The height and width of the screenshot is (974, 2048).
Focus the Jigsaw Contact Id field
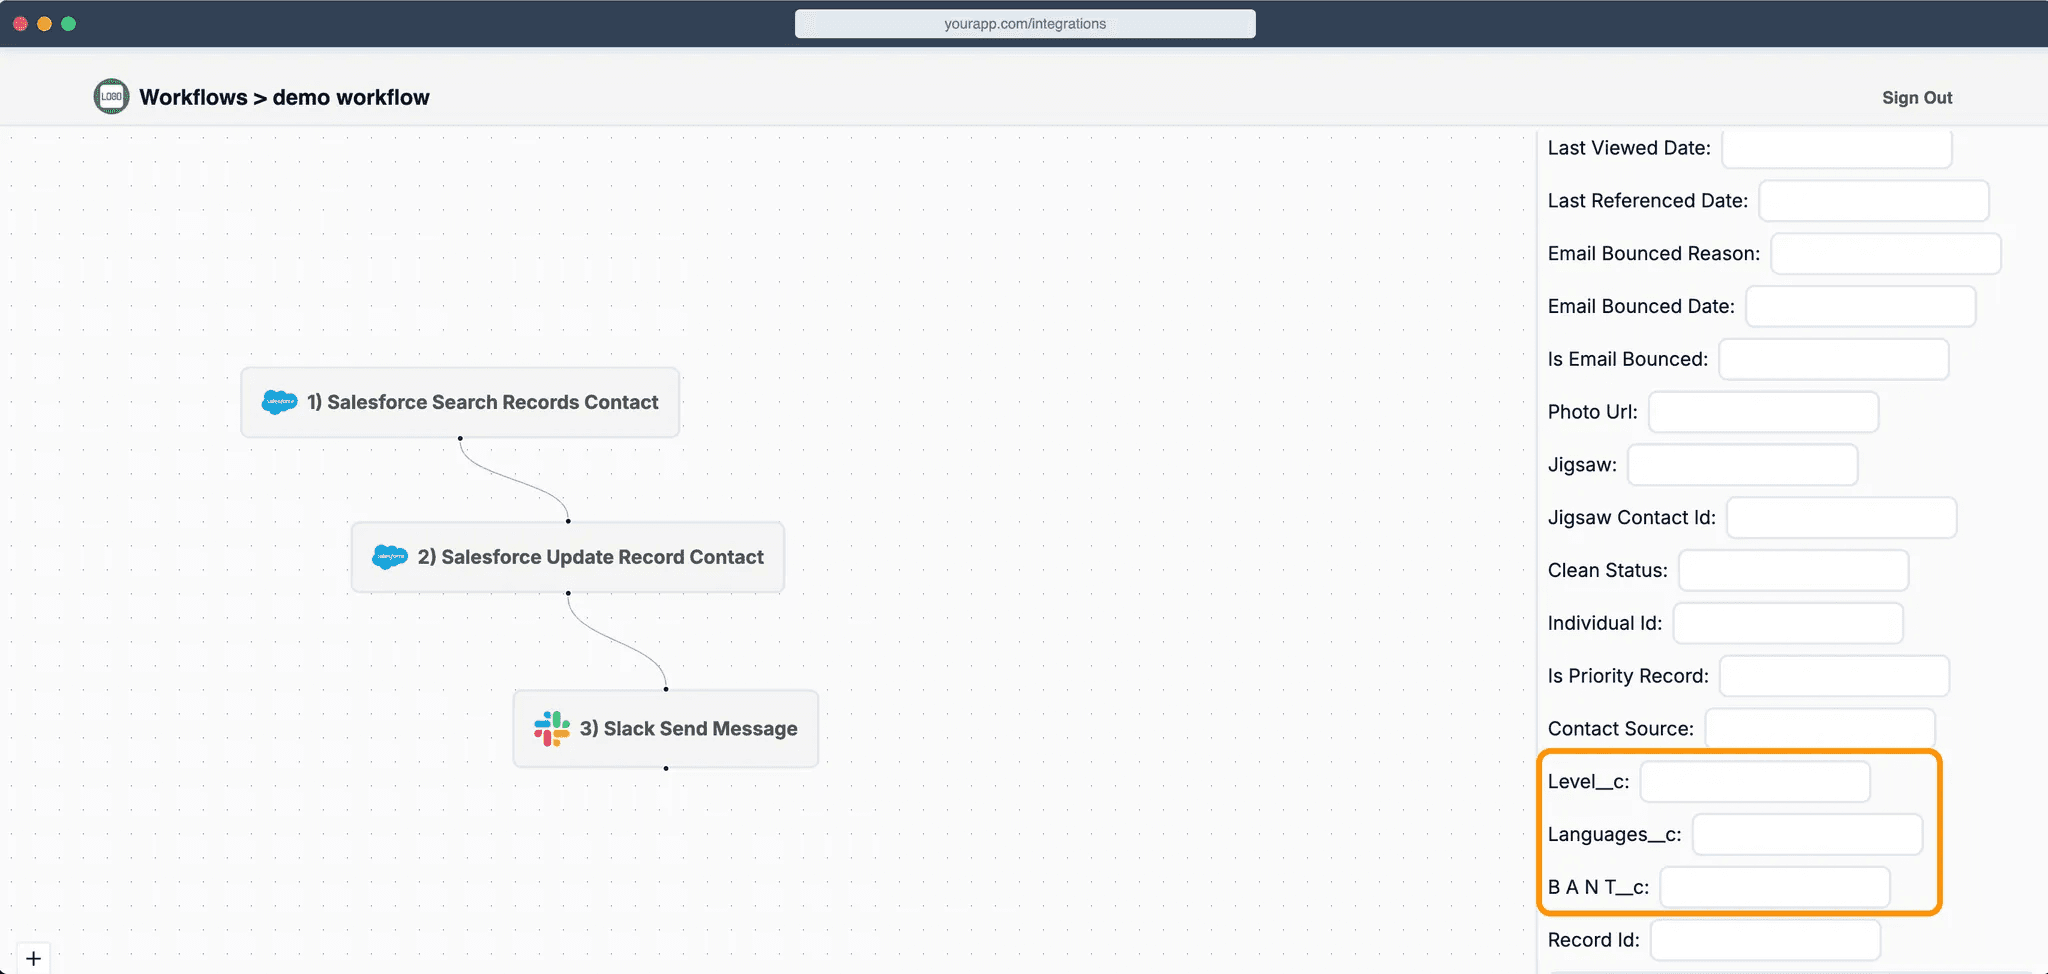[x=1841, y=518]
